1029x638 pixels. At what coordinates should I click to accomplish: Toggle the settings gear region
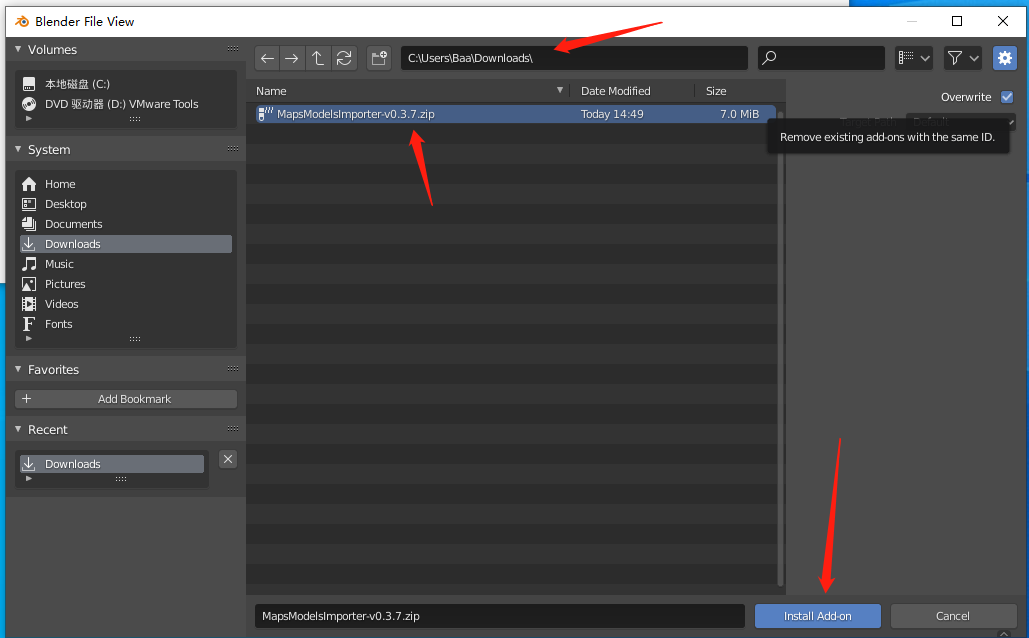coord(1004,58)
